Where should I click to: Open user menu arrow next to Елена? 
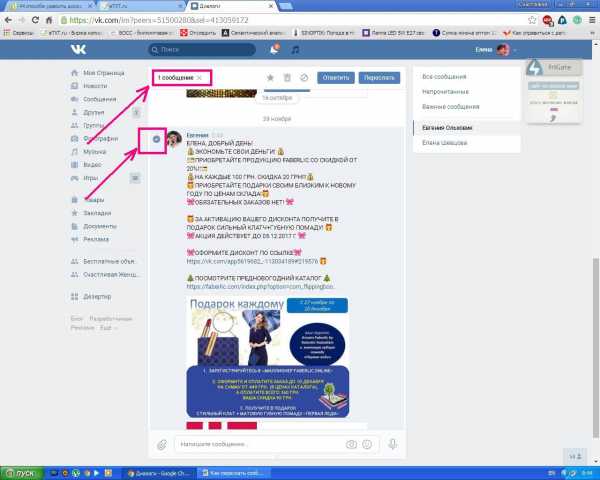tap(515, 50)
